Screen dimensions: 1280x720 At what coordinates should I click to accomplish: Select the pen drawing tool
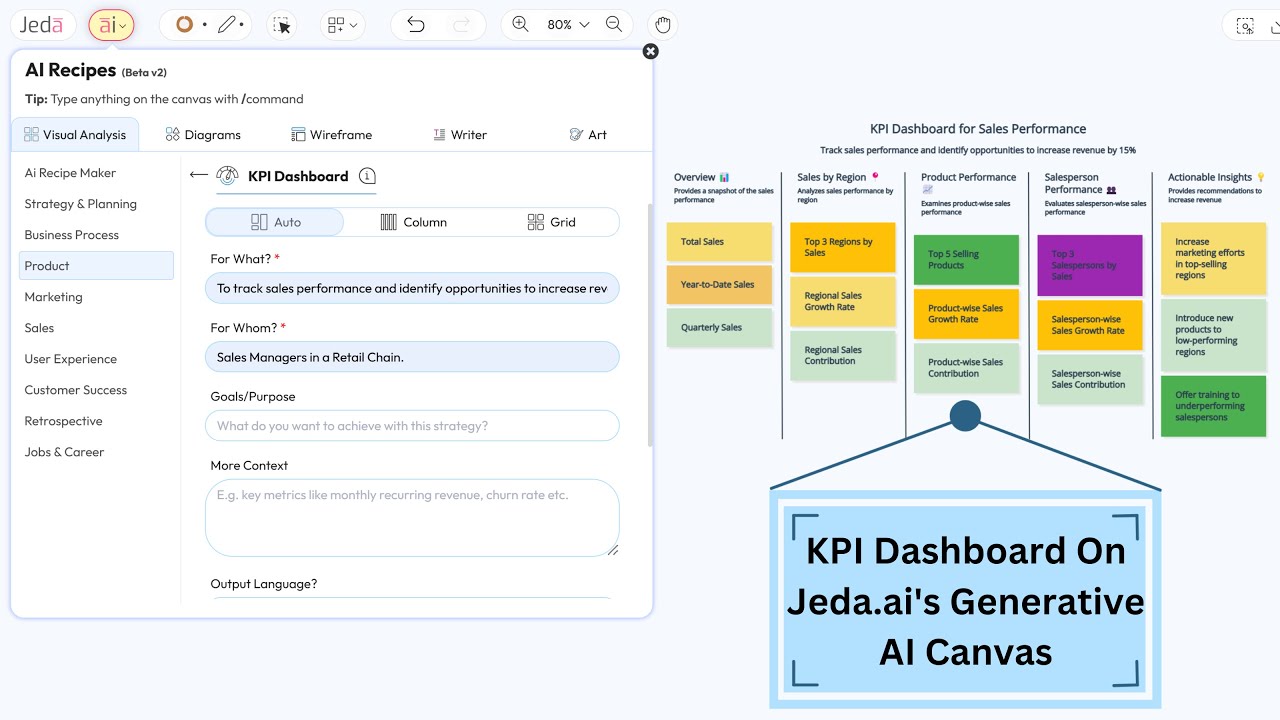227,25
